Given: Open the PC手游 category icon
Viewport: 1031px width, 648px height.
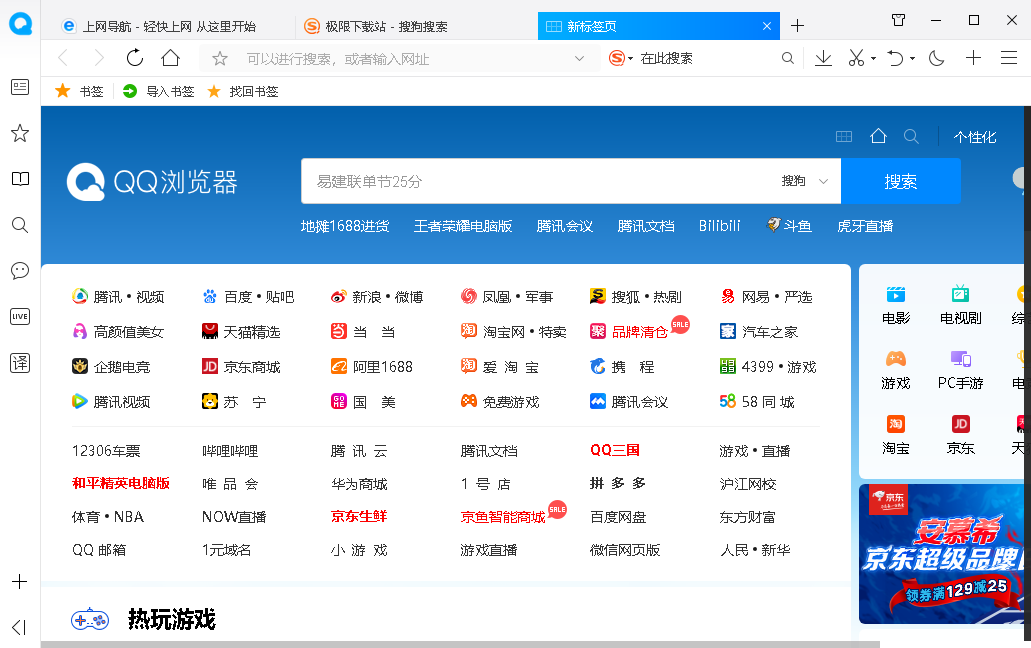Looking at the screenshot, I should coord(961,370).
